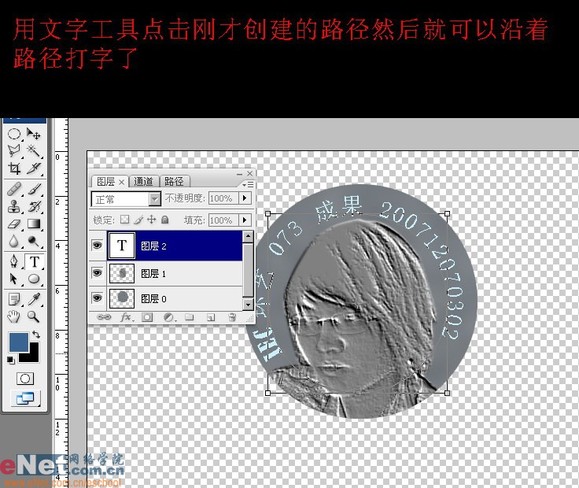Toggle lock all padlock icon
579x488 pixels.
click(165, 220)
